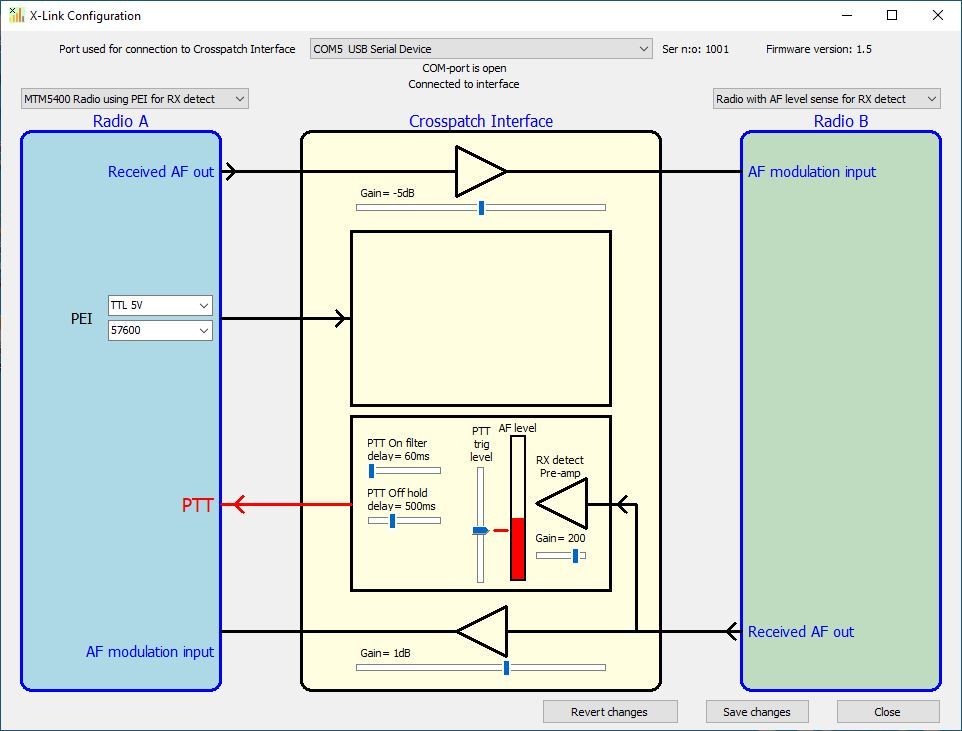Click the top amplifier triangle symbol
Viewport: 962px width, 731px height.
tap(478, 171)
